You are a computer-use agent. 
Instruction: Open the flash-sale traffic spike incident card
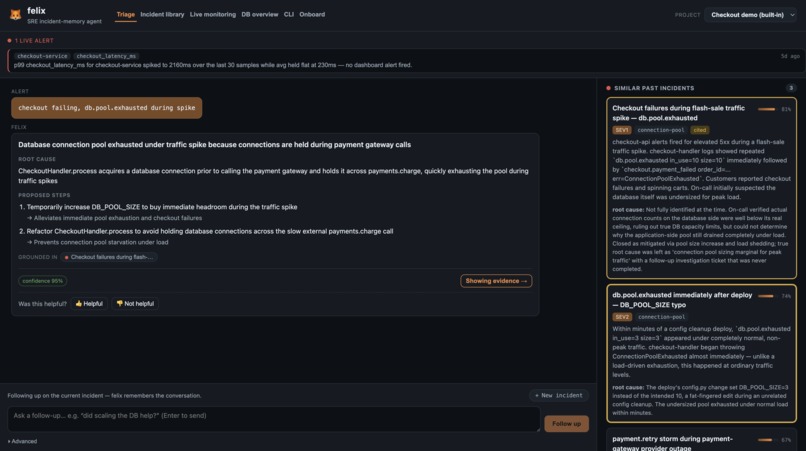click(701, 188)
